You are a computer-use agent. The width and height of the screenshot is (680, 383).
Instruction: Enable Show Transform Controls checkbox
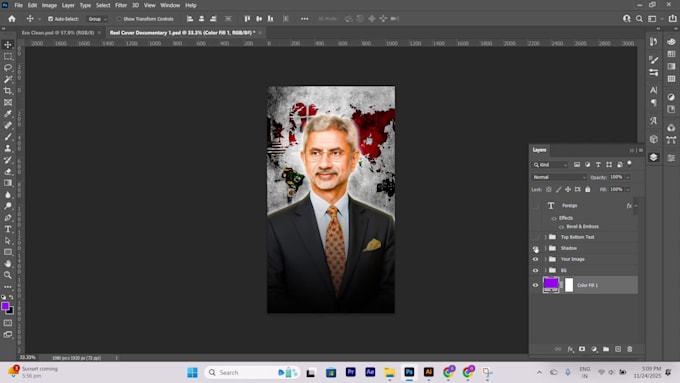point(119,19)
